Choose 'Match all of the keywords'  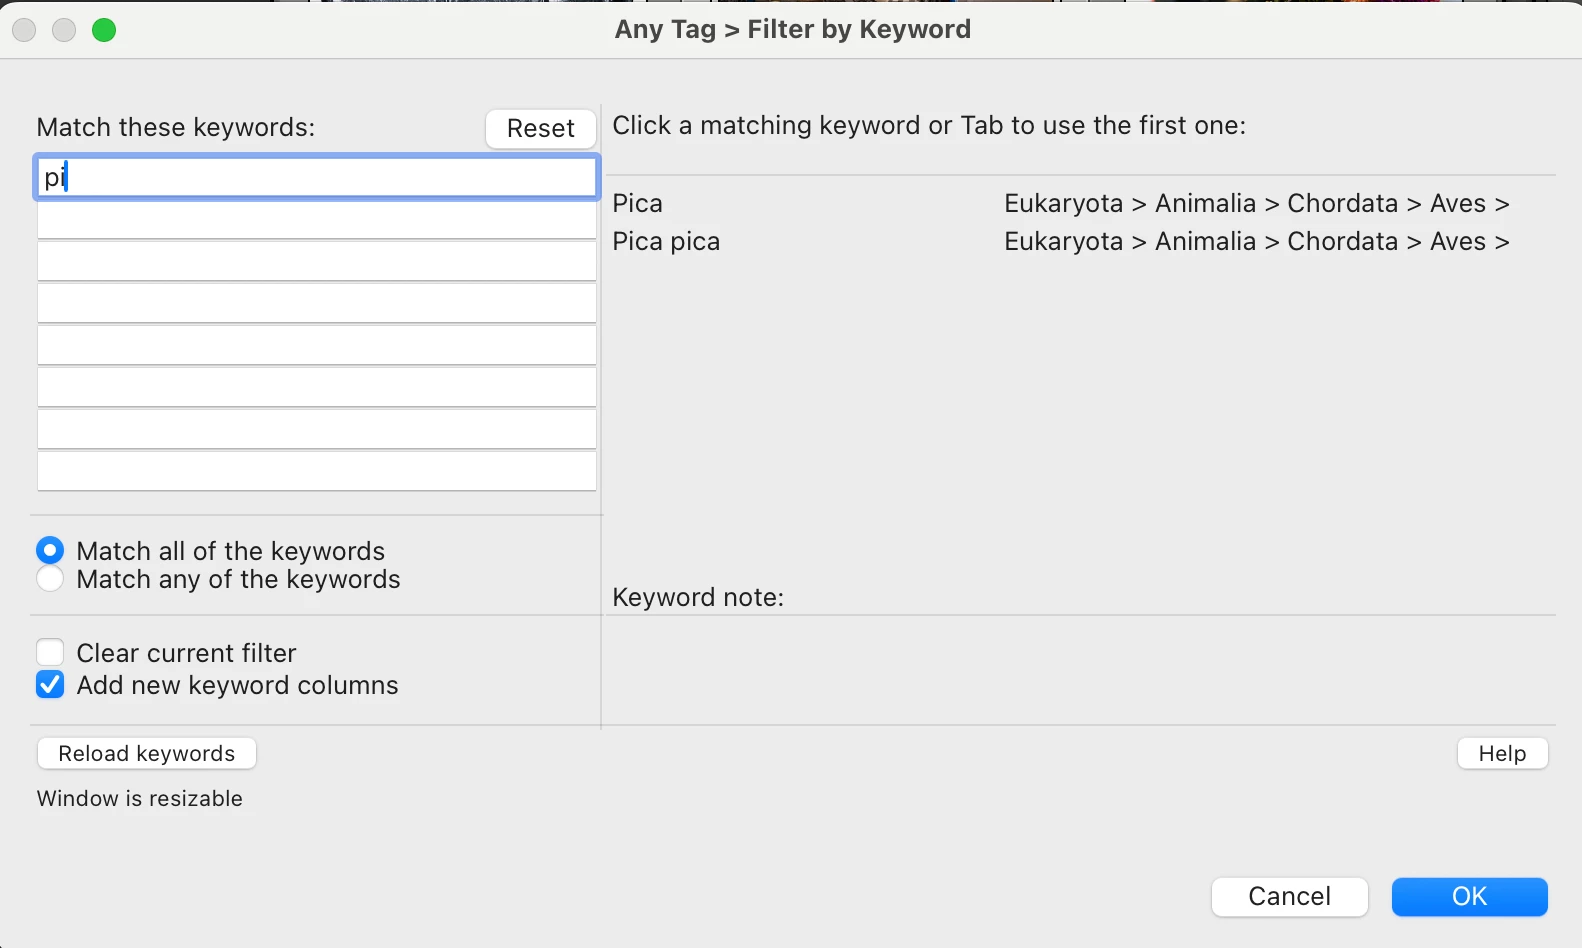pyautogui.click(x=50, y=550)
